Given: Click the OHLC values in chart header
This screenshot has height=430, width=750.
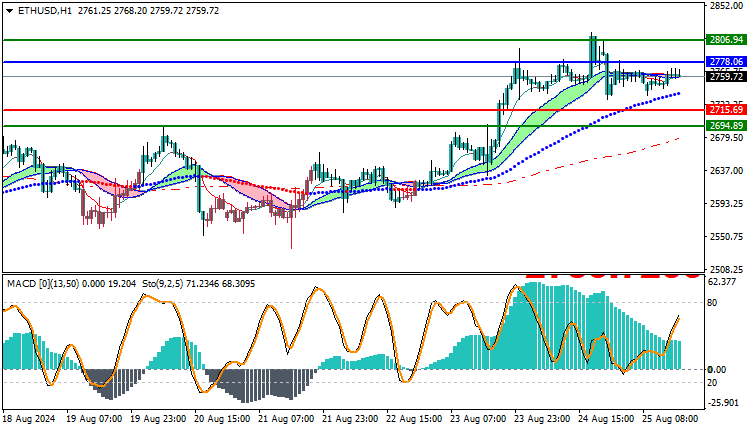Looking at the screenshot, I should [x=148, y=11].
